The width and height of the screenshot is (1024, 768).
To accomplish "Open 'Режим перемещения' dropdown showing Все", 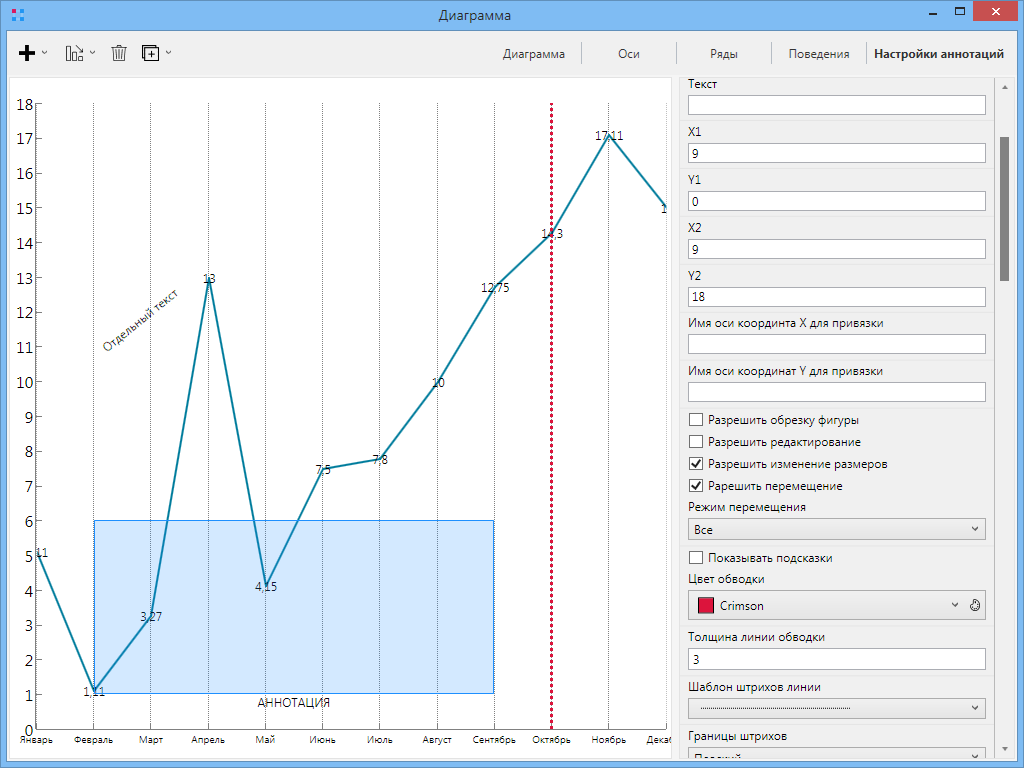I will [836, 529].
